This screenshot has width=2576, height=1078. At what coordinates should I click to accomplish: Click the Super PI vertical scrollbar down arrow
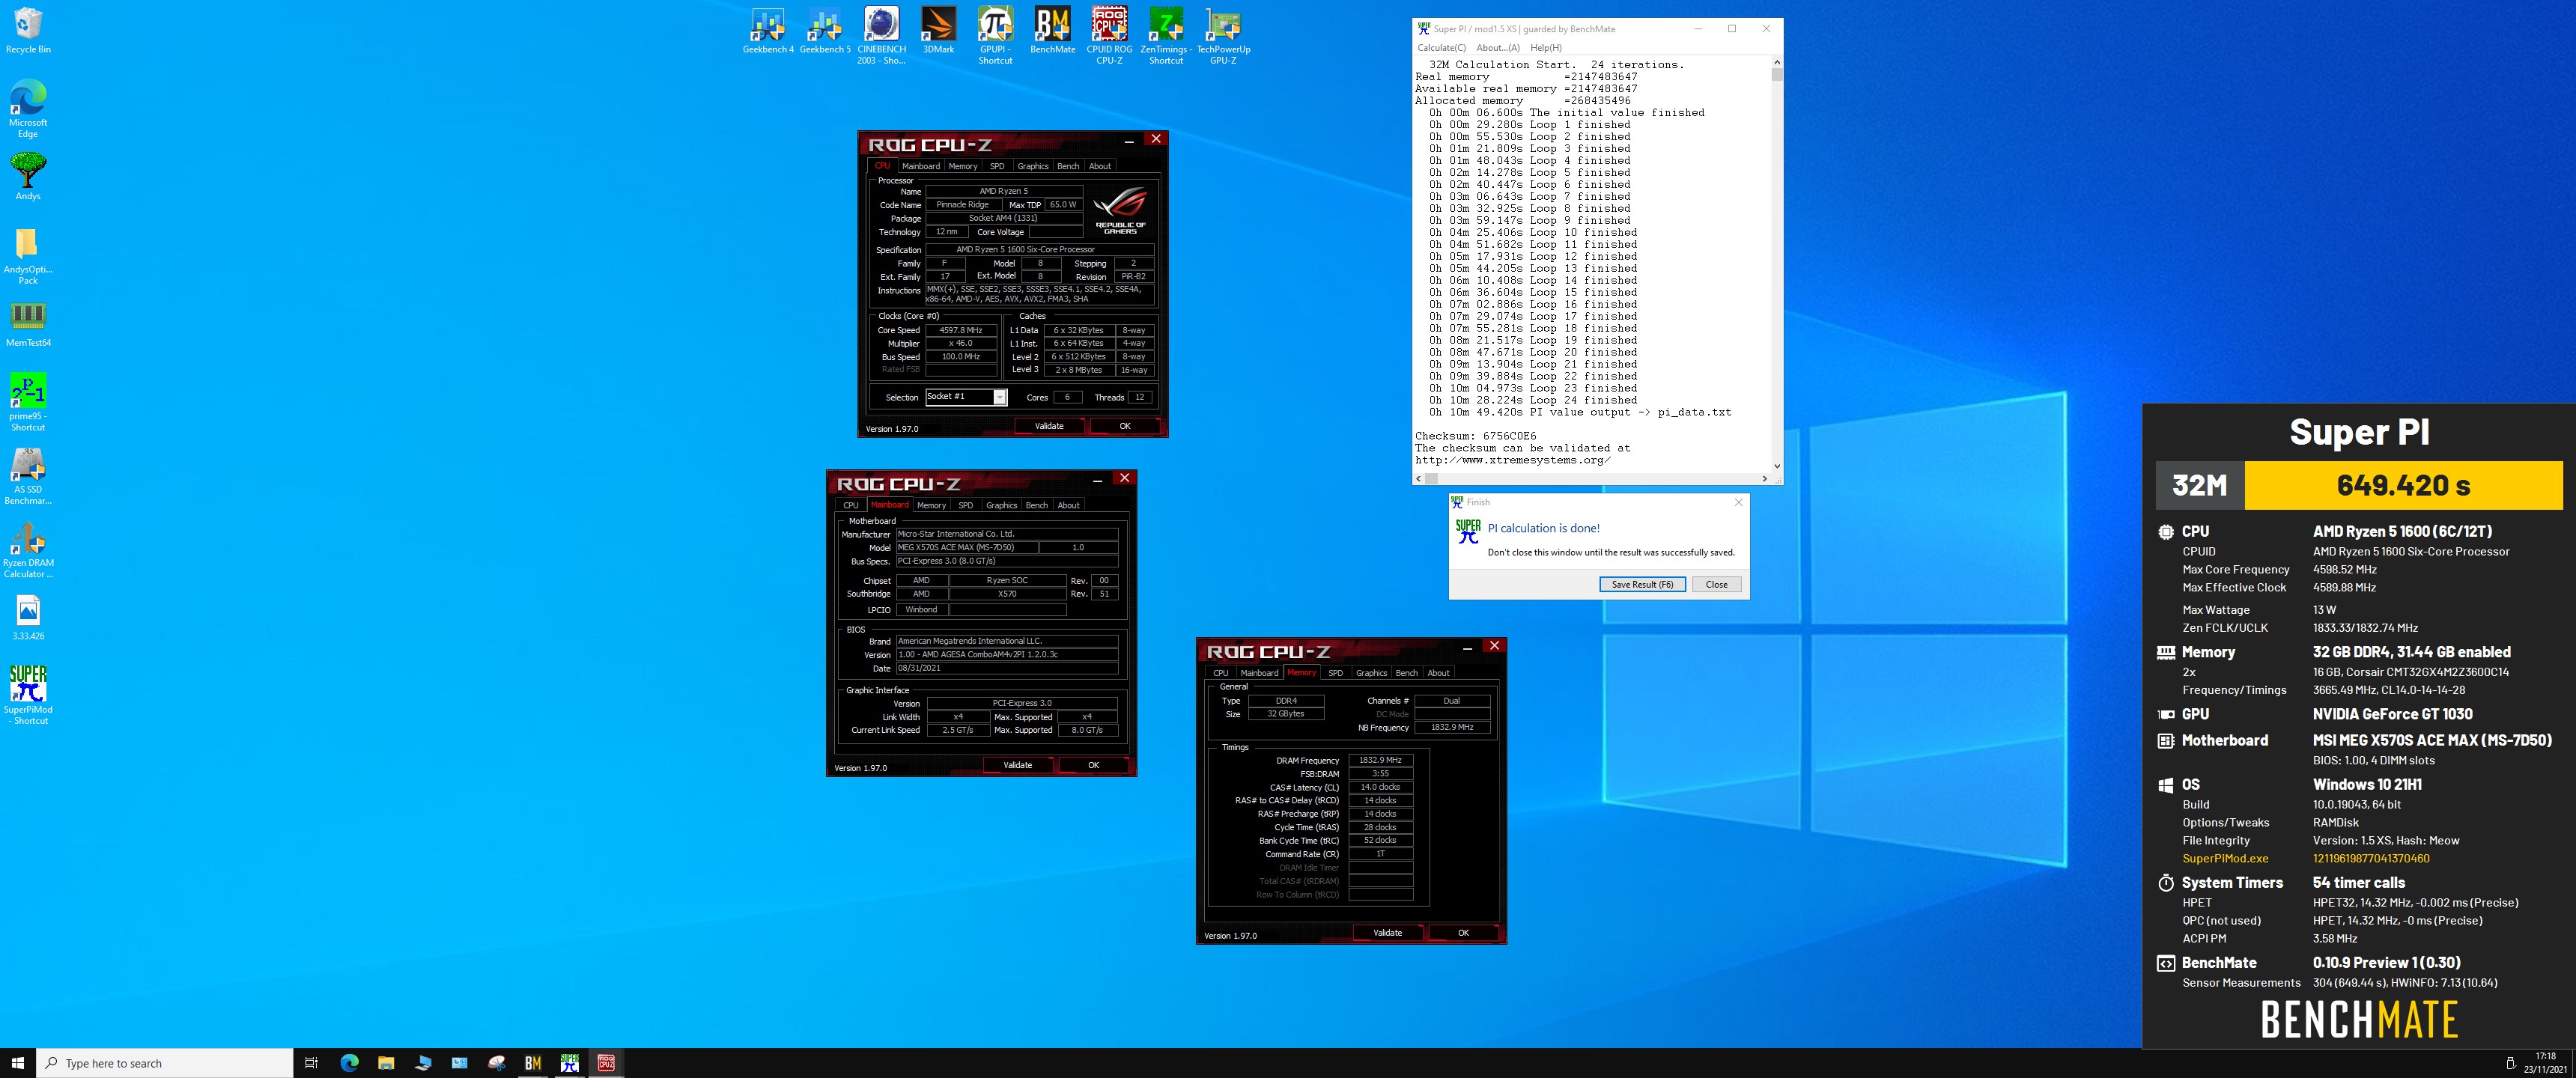coord(1776,466)
